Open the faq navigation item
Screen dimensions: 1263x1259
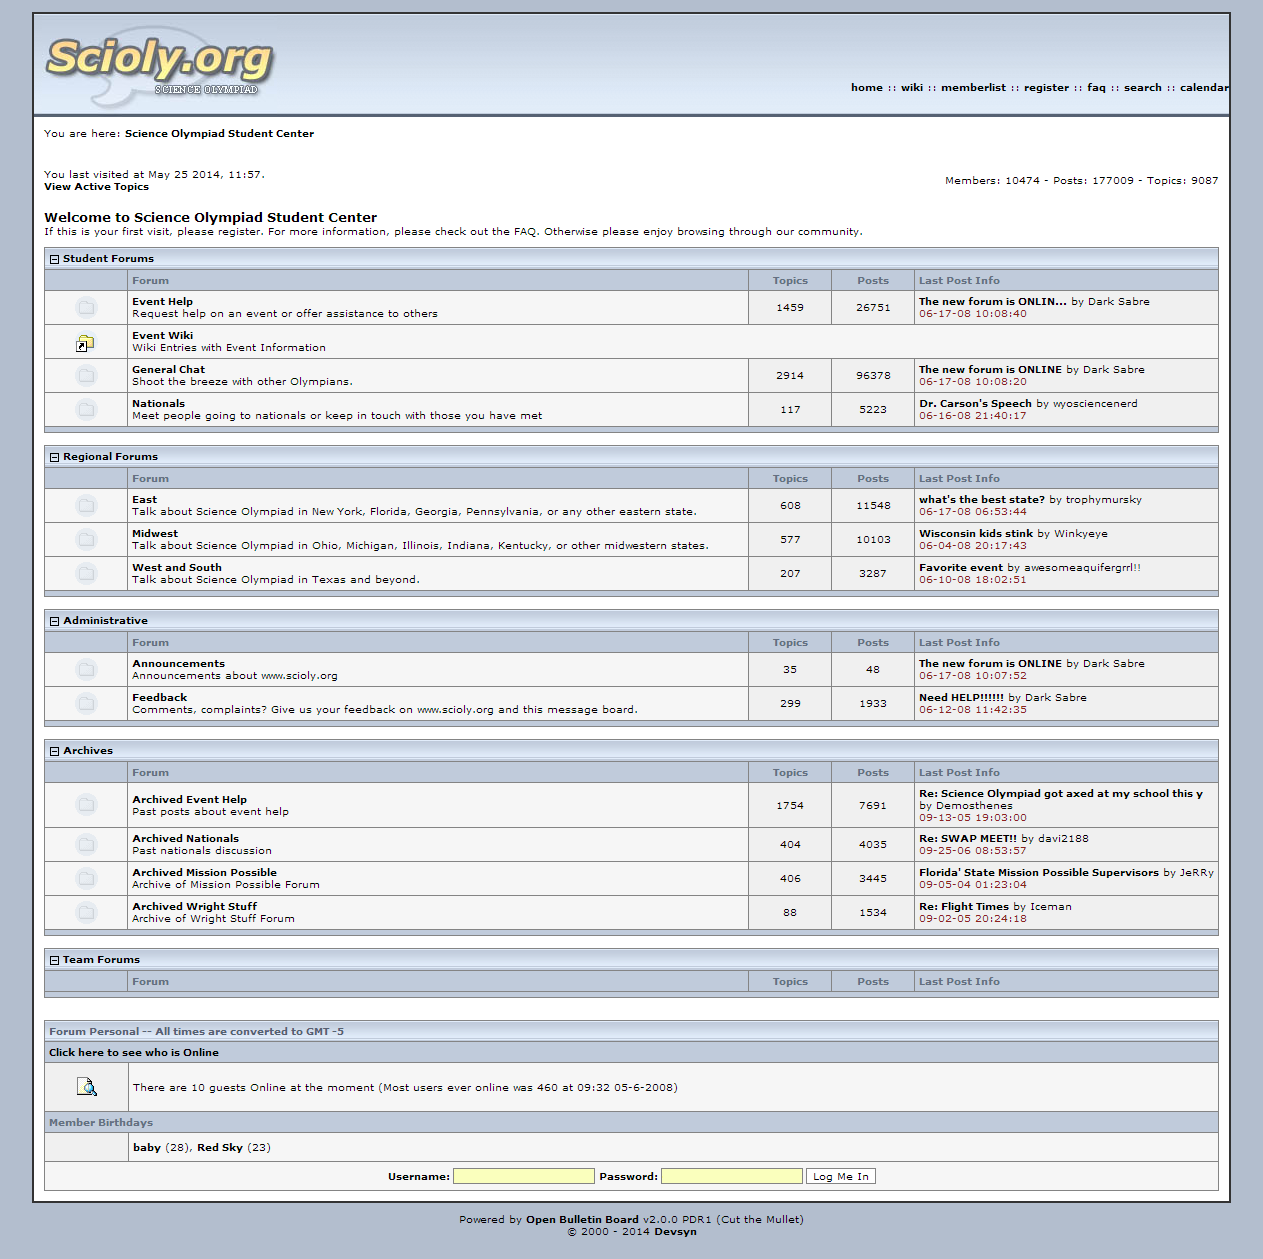click(x=1096, y=88)
